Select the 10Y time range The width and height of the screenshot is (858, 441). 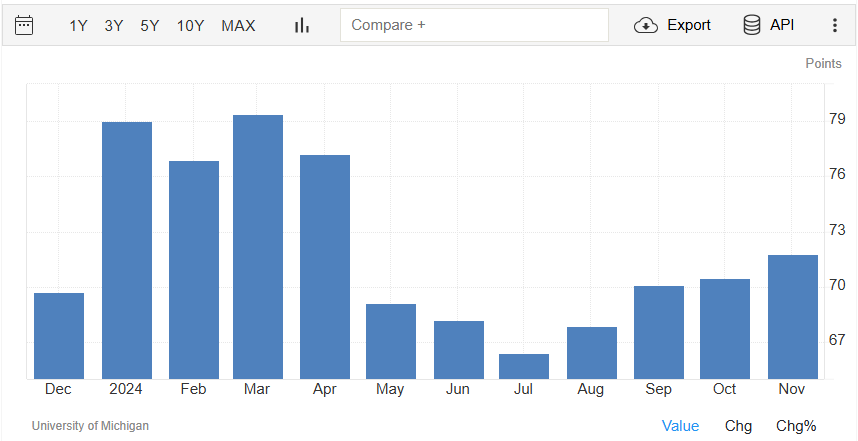(x=190, y=26)
